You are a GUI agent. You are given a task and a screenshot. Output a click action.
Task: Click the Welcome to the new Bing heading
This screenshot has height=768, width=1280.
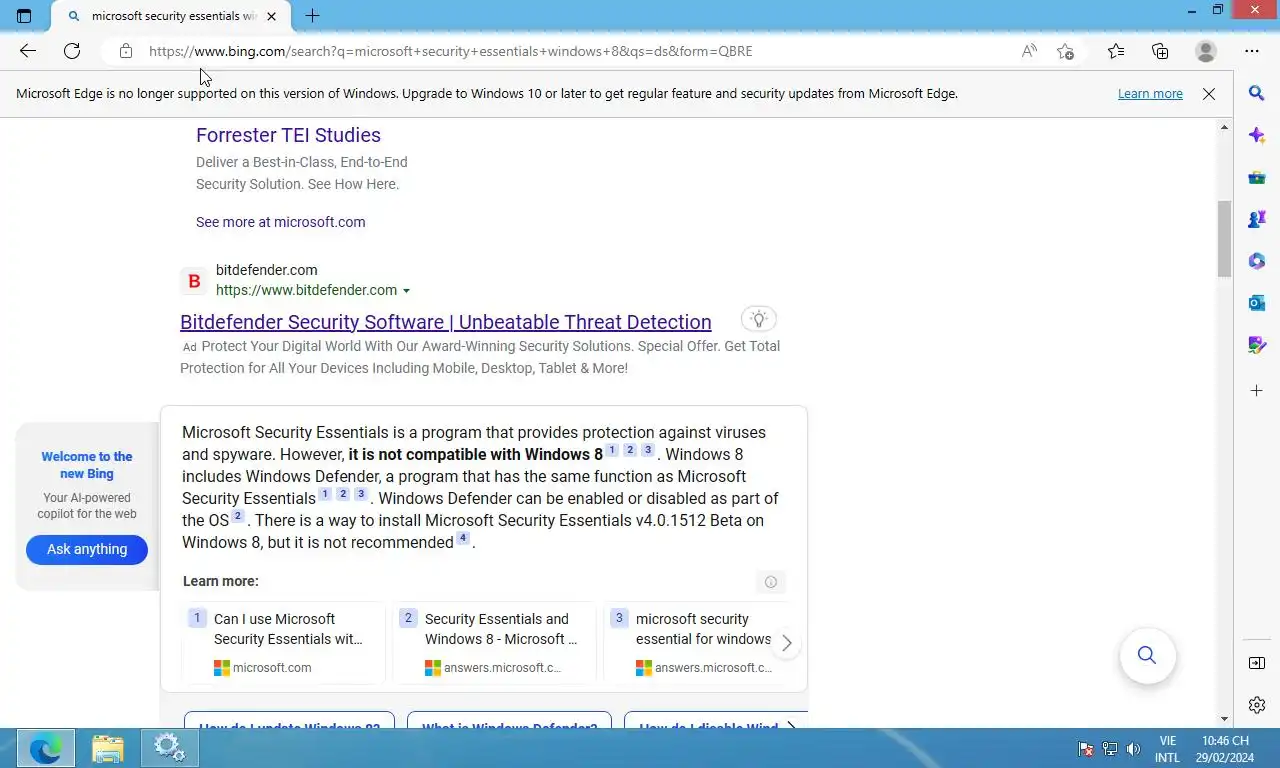87,465
